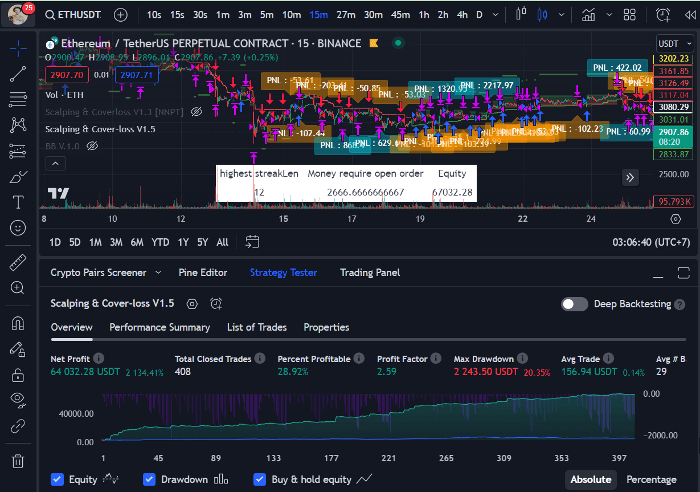Click the link drawings icon

click(18, 426)
